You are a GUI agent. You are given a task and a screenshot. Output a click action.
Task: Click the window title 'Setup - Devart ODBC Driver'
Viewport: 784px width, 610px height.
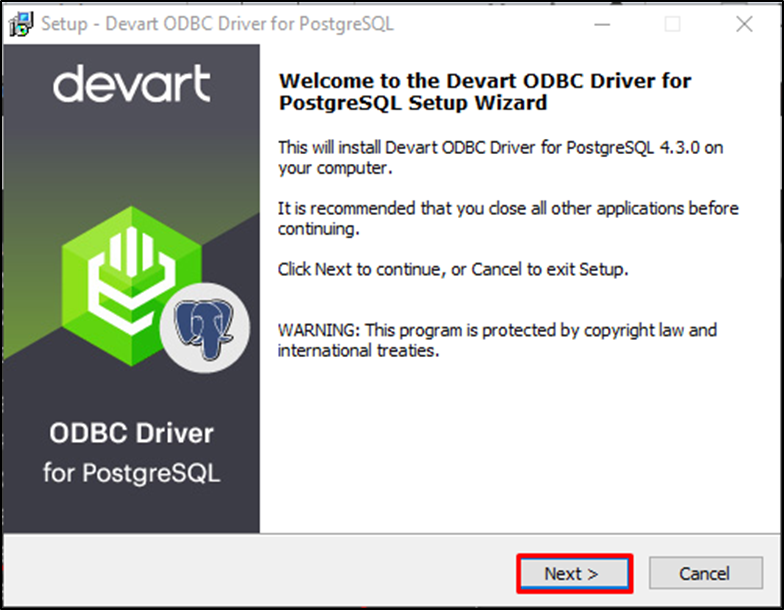coord(218,24)
